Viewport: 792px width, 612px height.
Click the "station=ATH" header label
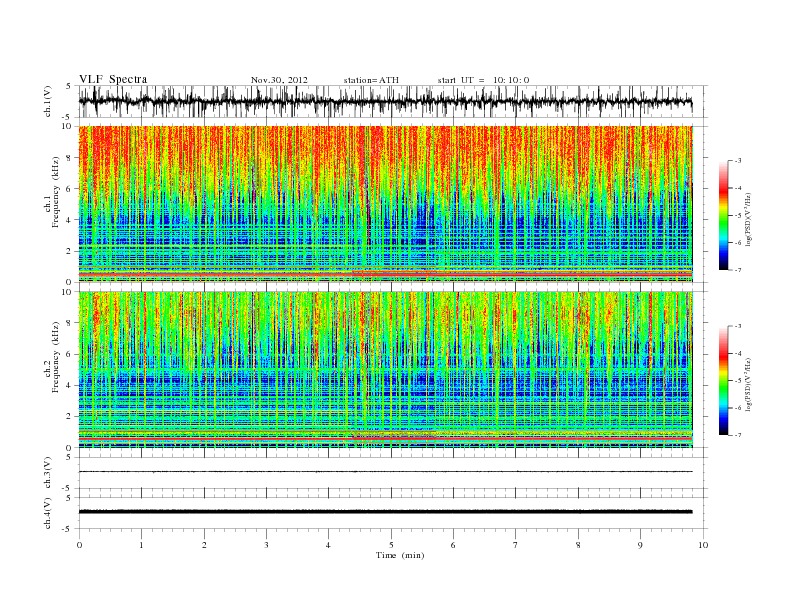371,80
